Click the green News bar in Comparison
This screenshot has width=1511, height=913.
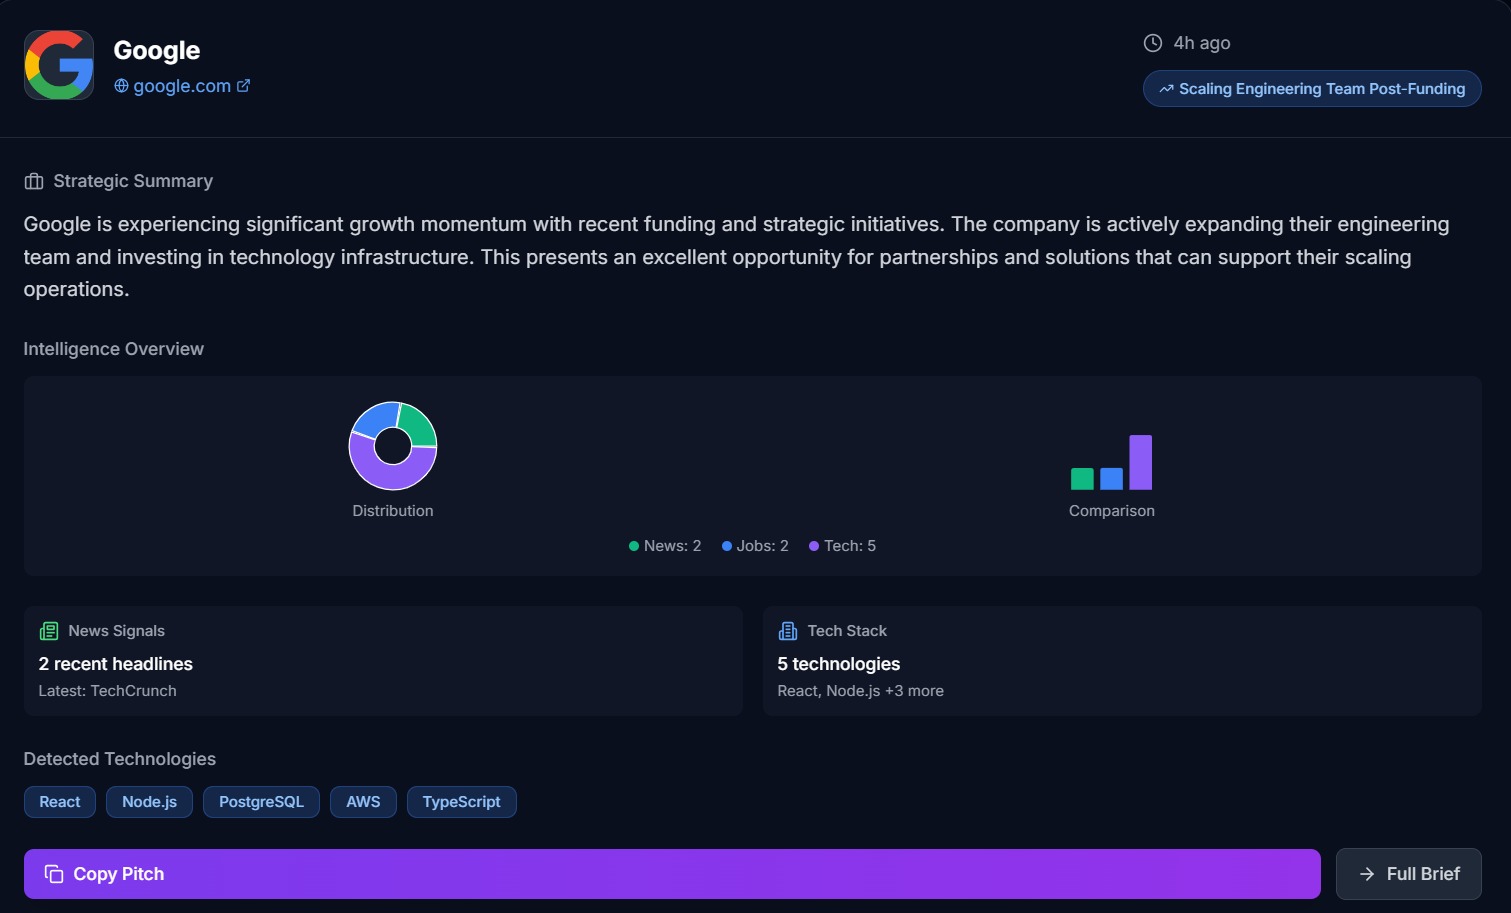(1082, 479)
